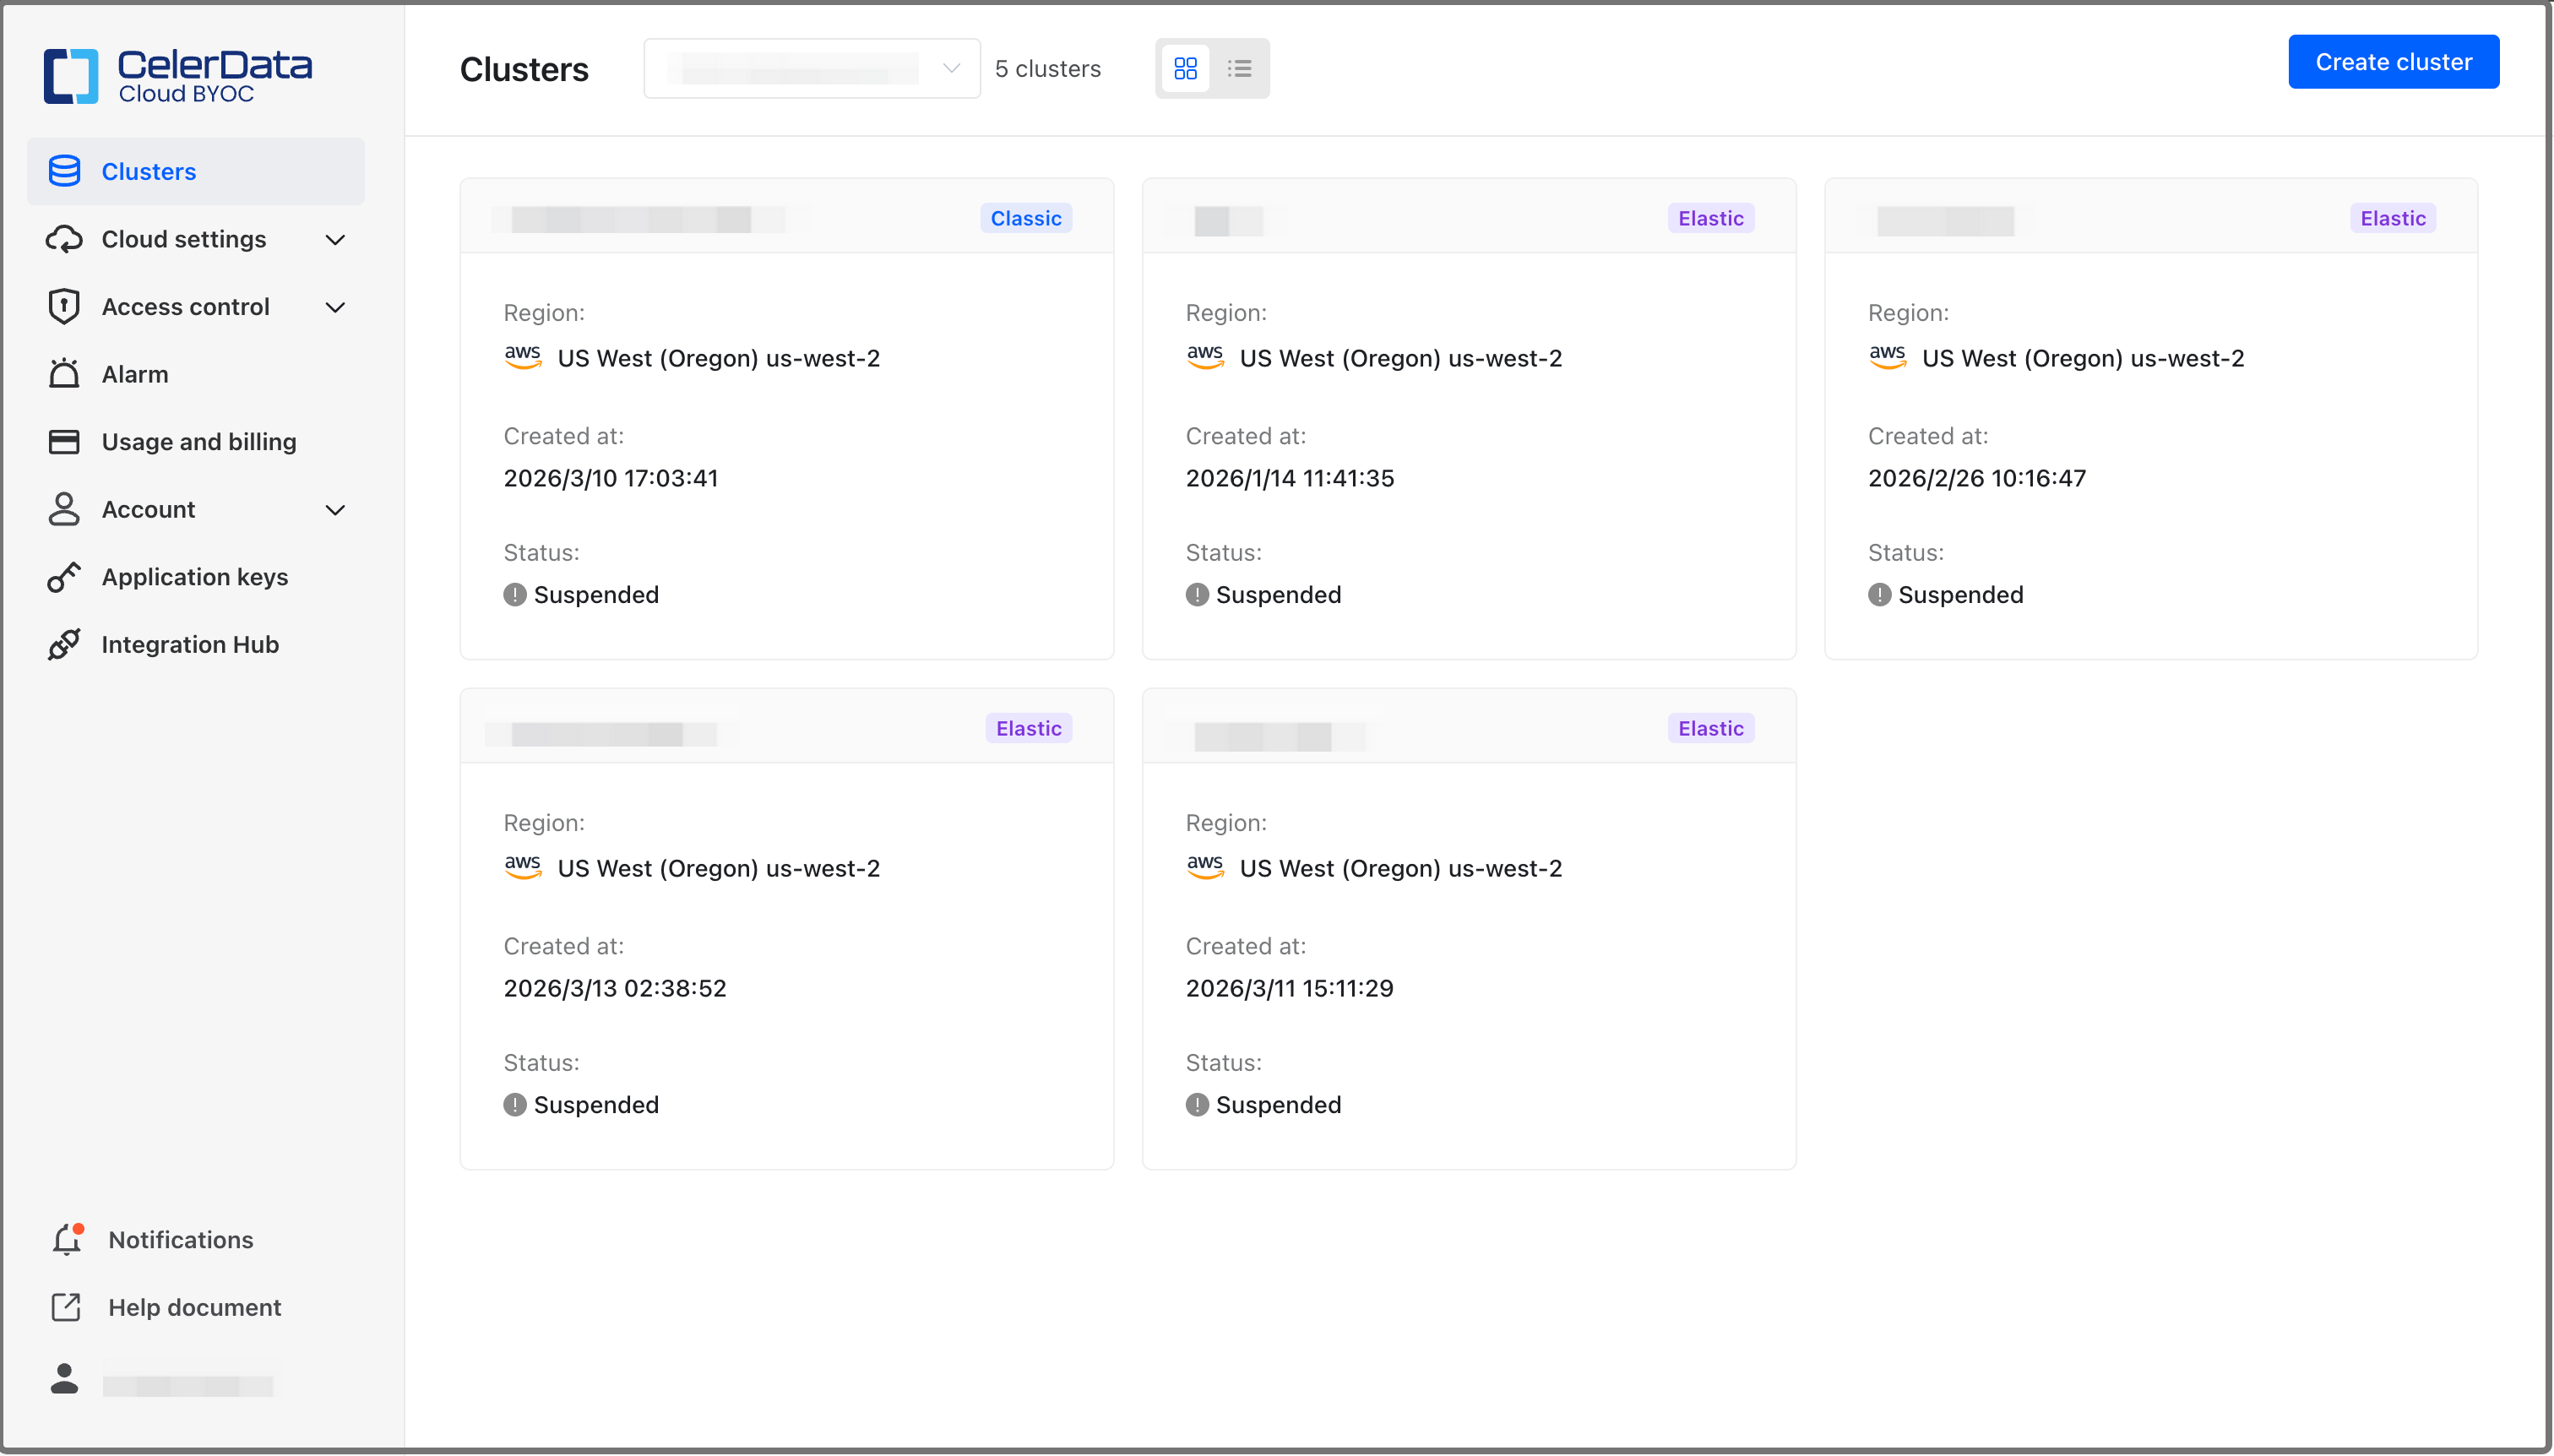Image resolution: width=2554 pixels, height=1456 pixels.
Task: Click the Access control shield icon
Action: (64, 306)
